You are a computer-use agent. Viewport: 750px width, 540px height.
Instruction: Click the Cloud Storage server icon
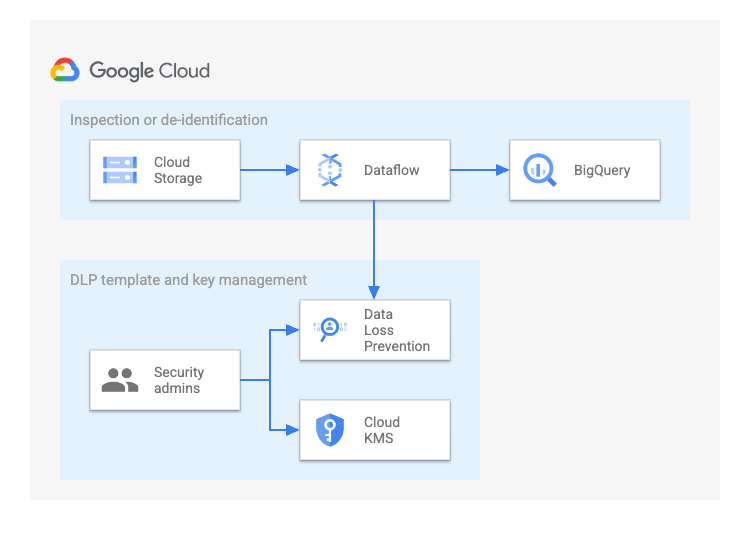(120, 170)
